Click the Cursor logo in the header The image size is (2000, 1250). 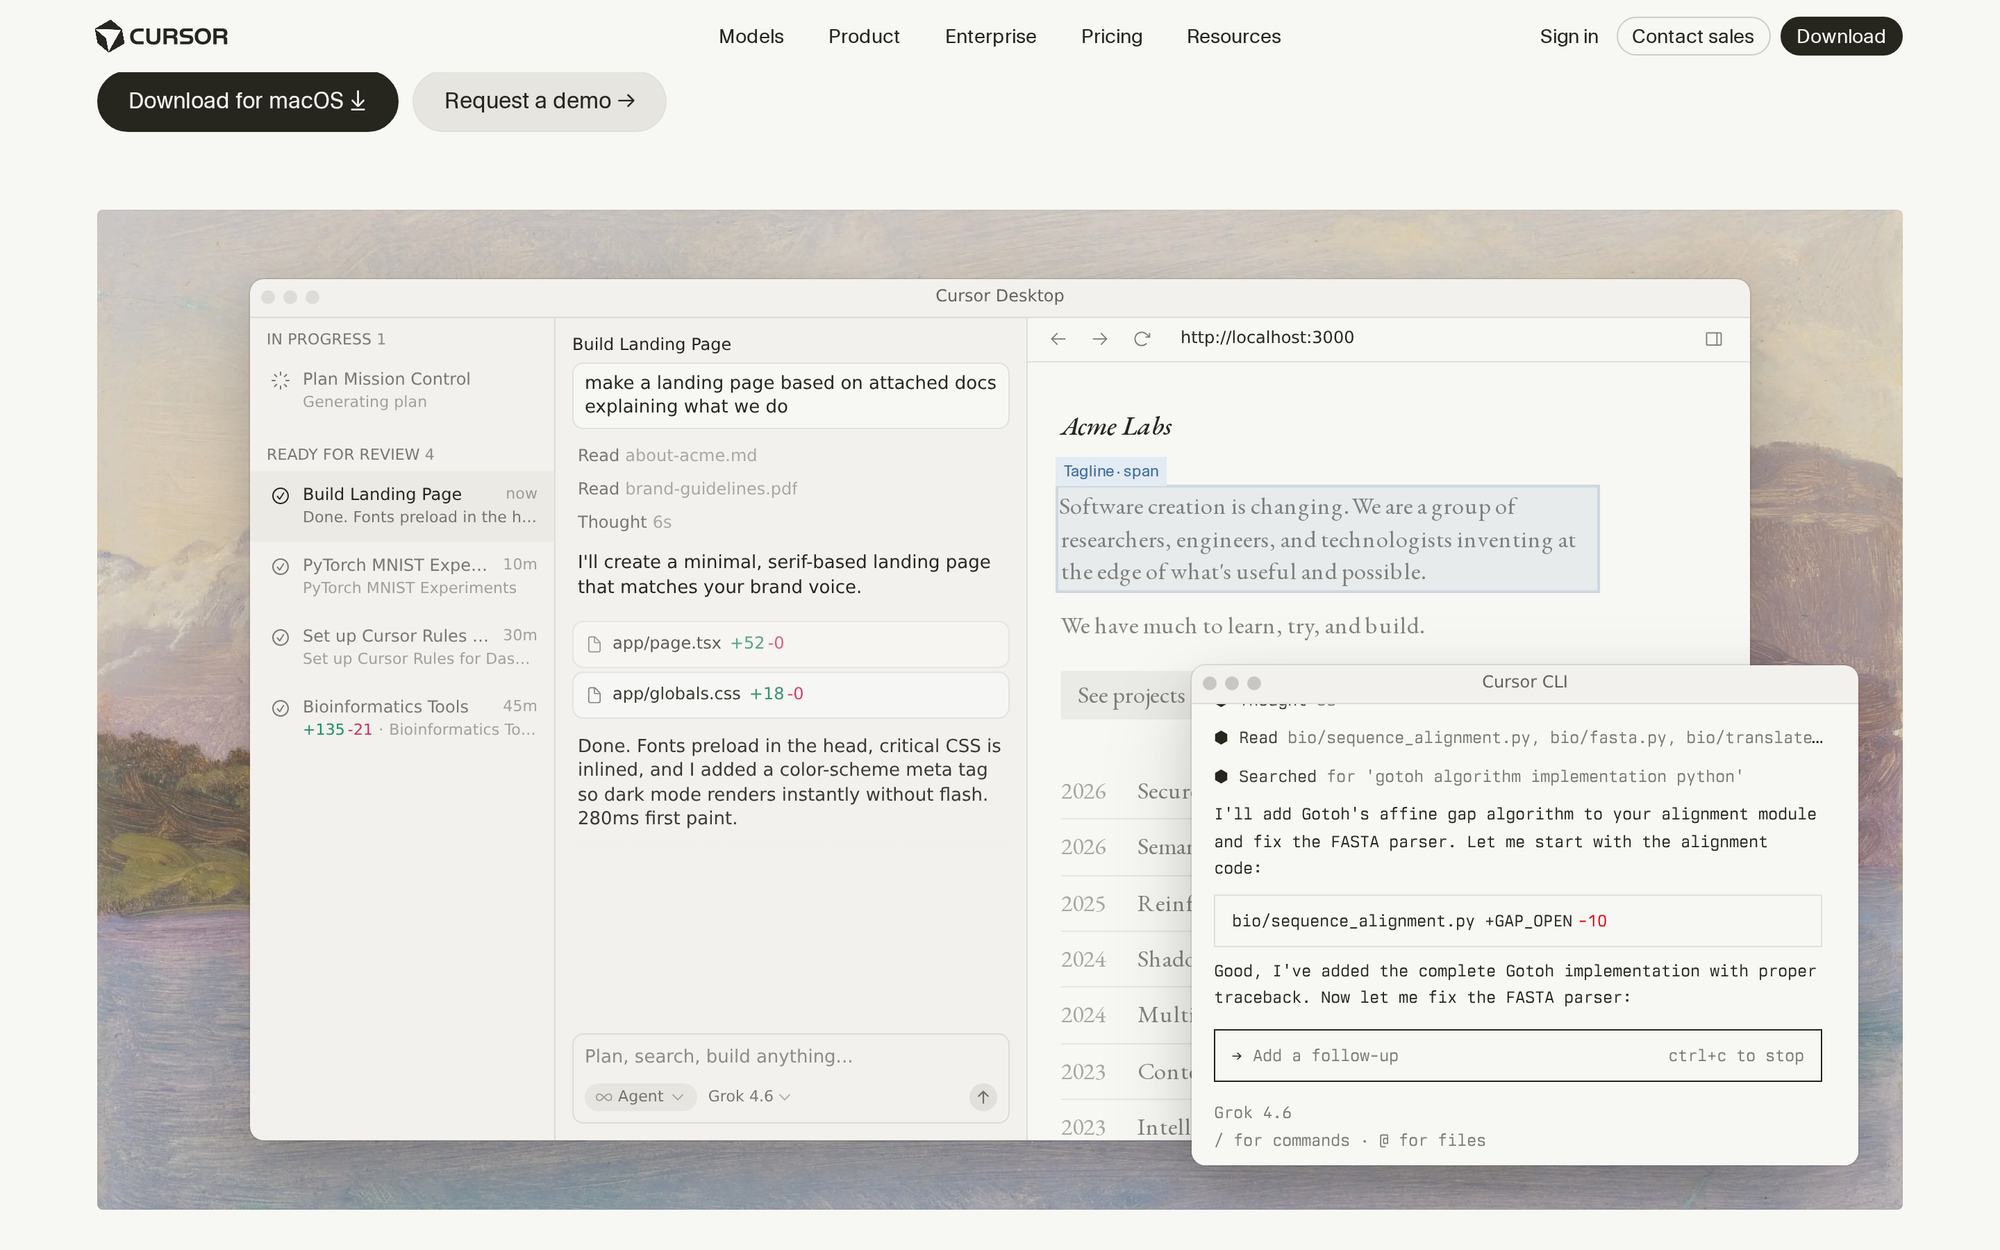coord(161,36)
